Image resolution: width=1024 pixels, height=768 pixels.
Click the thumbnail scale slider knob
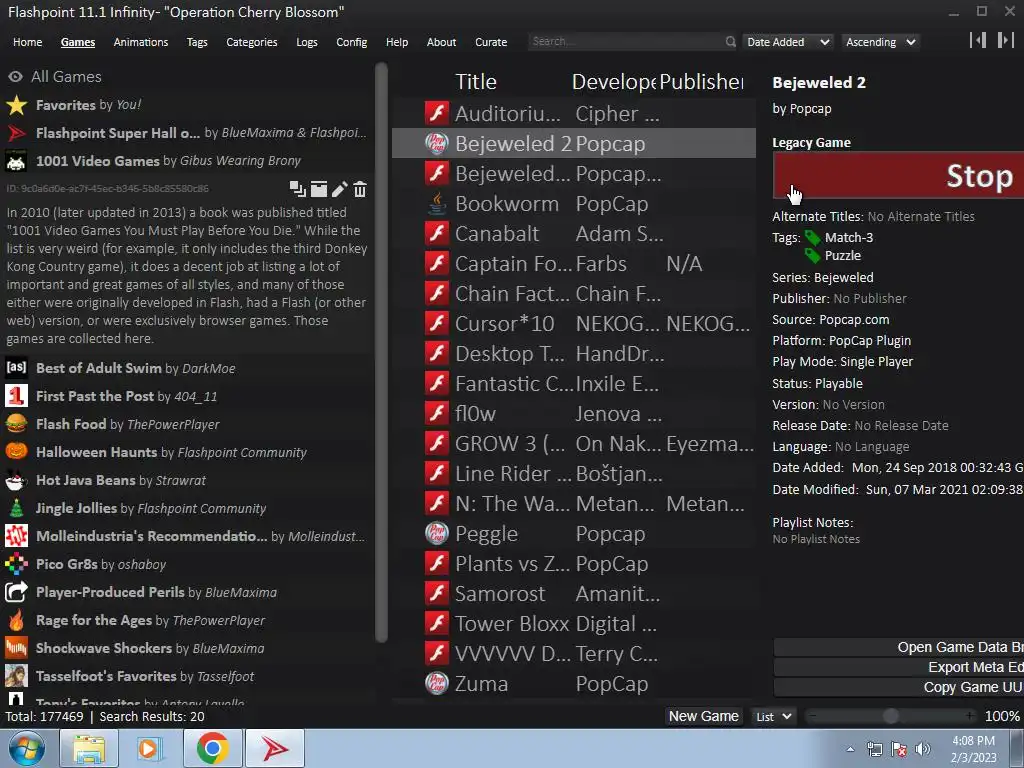pyautogui.click(x=890, y=716)
